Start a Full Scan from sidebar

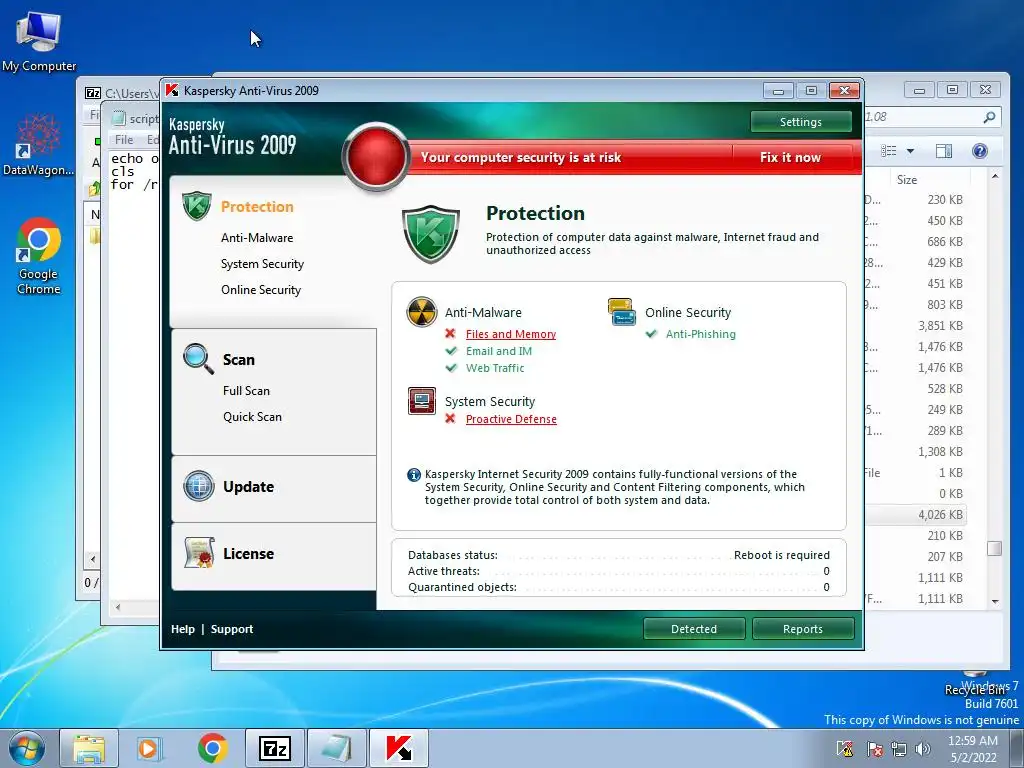(246, 391)
